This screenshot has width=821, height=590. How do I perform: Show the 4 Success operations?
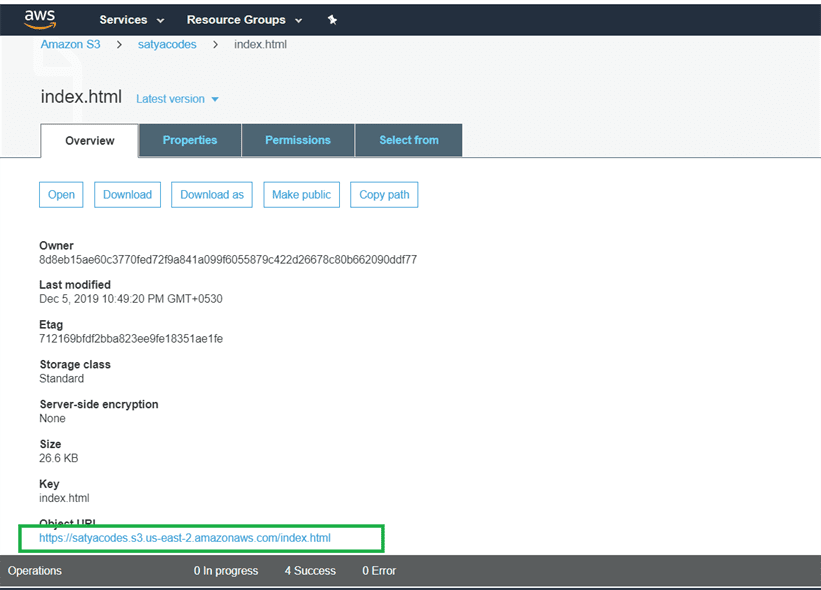(x=310, y=571)
